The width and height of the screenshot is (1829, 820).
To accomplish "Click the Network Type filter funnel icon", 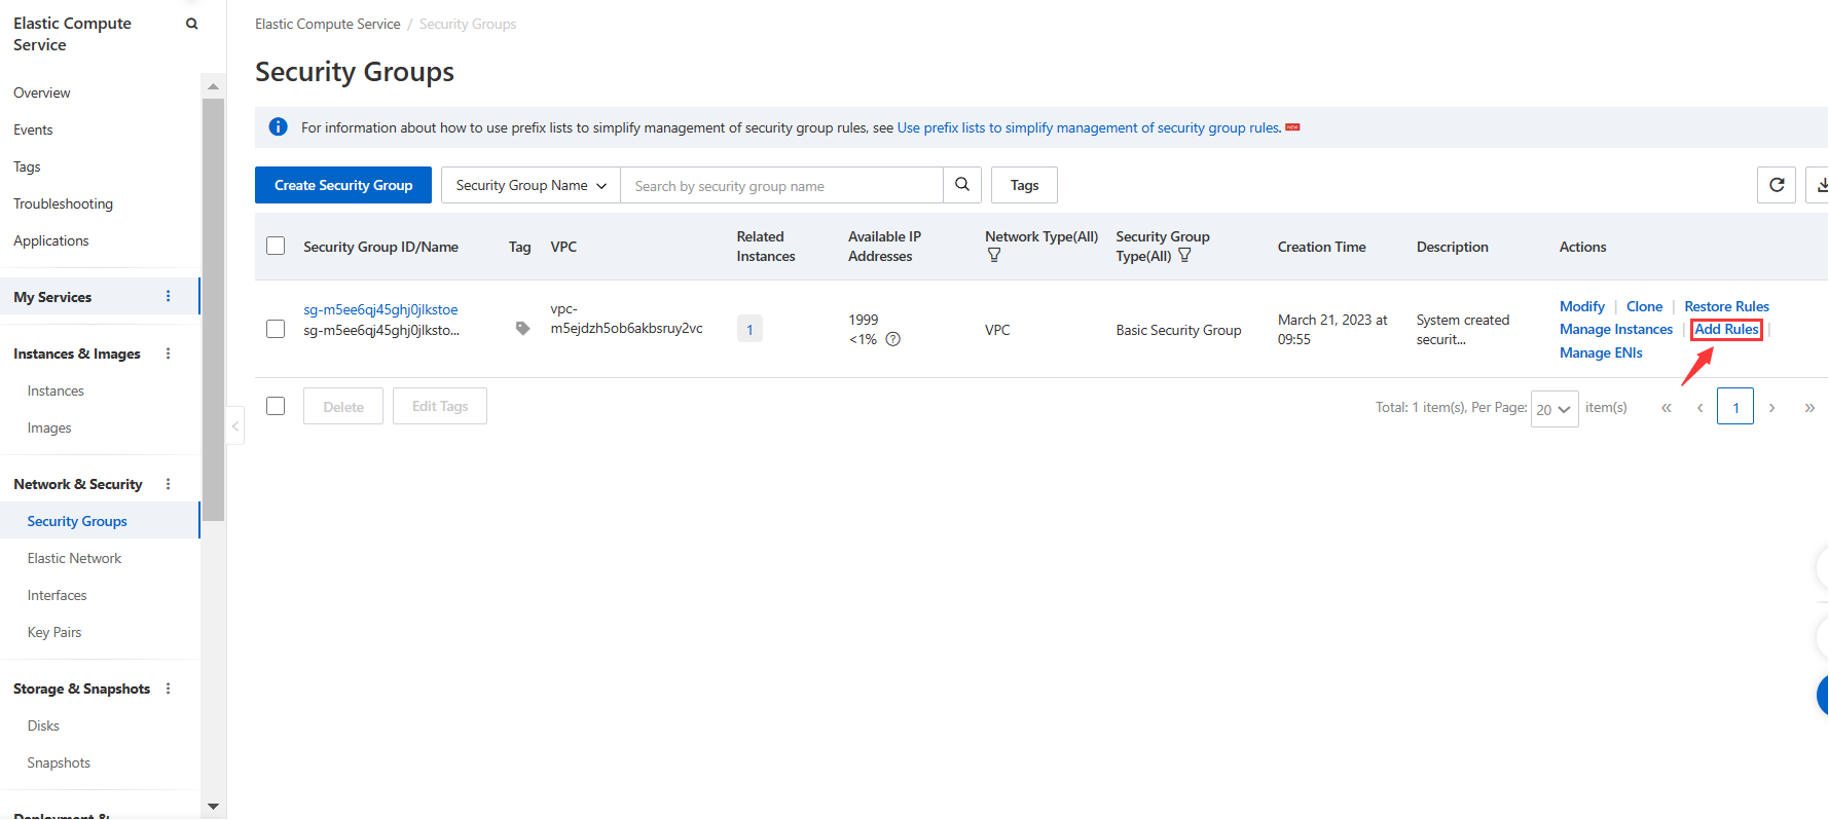I will pyautogui.click(x=994, y=256).
